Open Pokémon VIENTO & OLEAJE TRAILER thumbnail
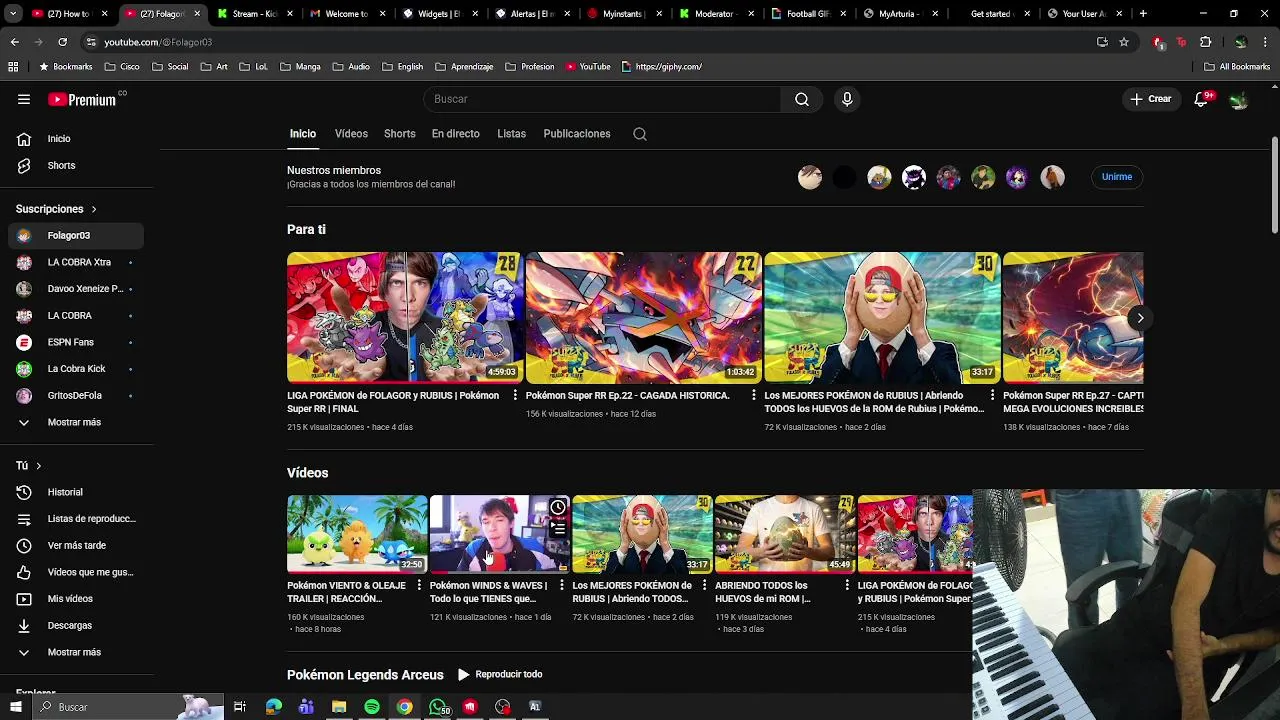Image resolution: width=1280 pixels, height=720 pixels. [x=357, y=534]
